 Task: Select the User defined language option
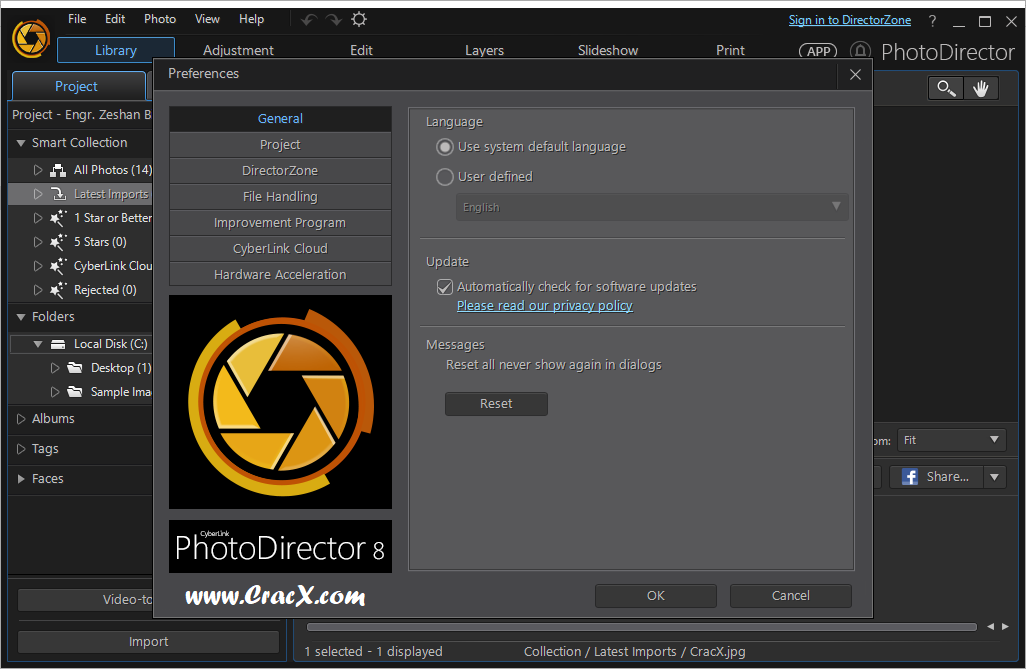[445, 177]
